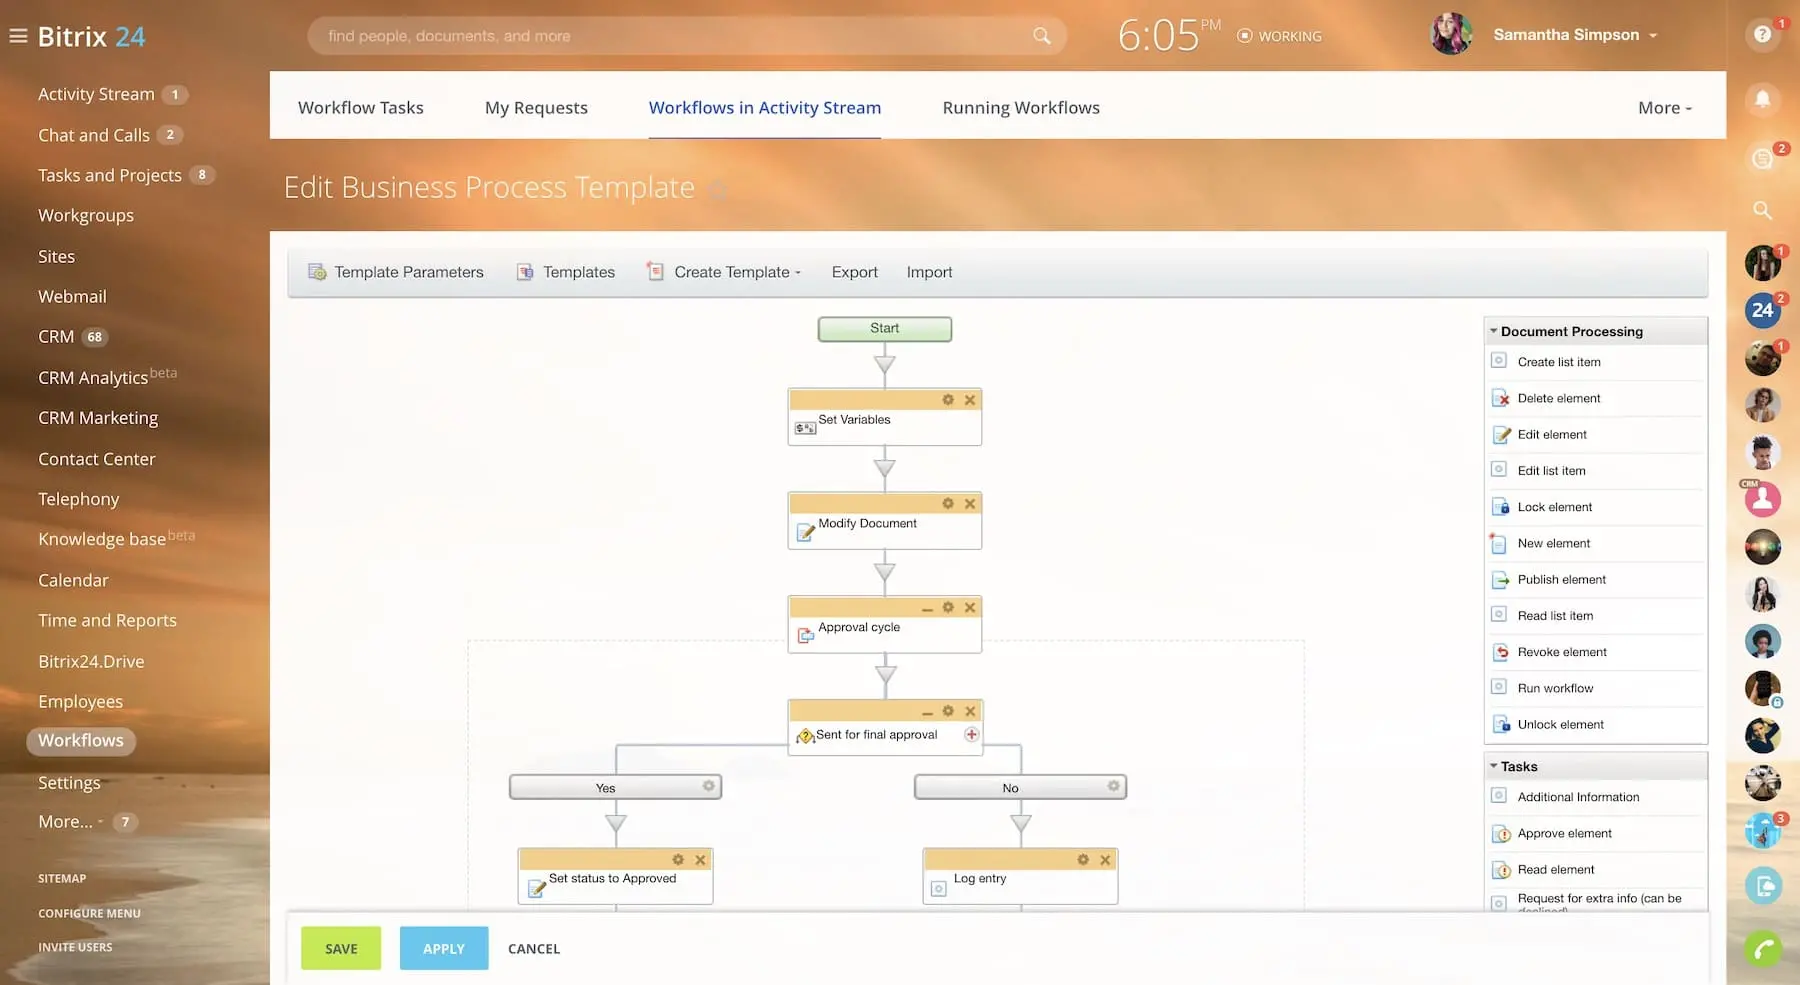
Task: Collapse the Document Processing section
Action: (x=1494, y=330)
